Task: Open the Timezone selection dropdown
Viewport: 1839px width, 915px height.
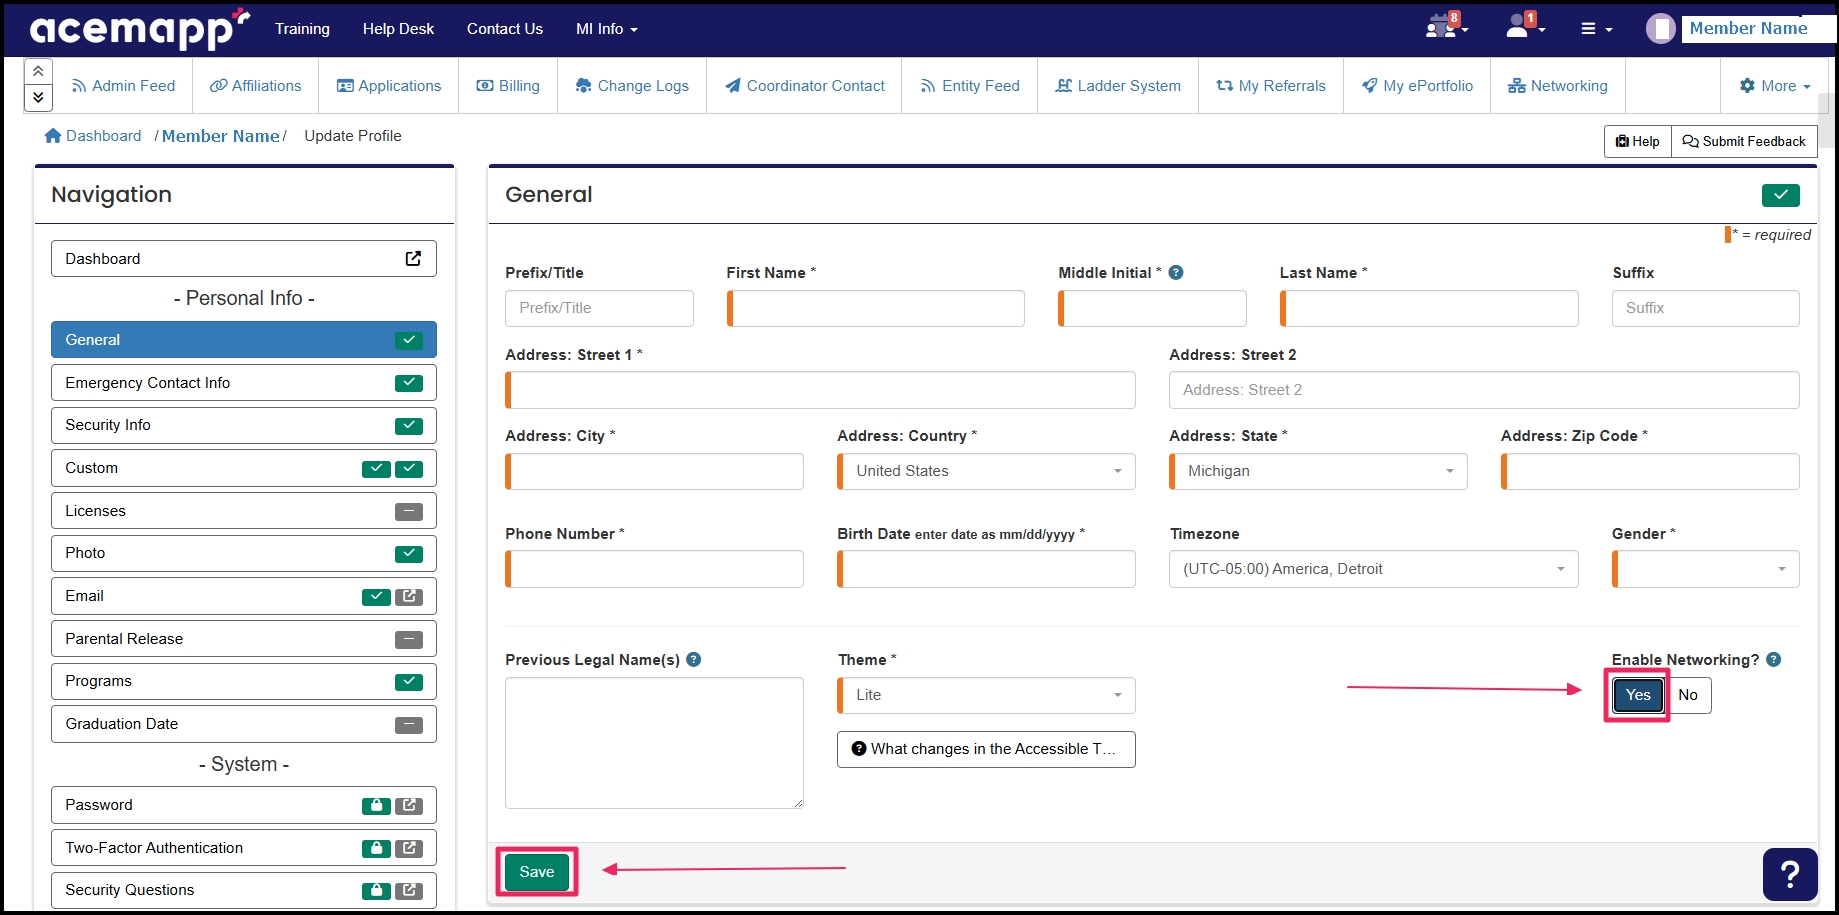Action: (1372, 568)
